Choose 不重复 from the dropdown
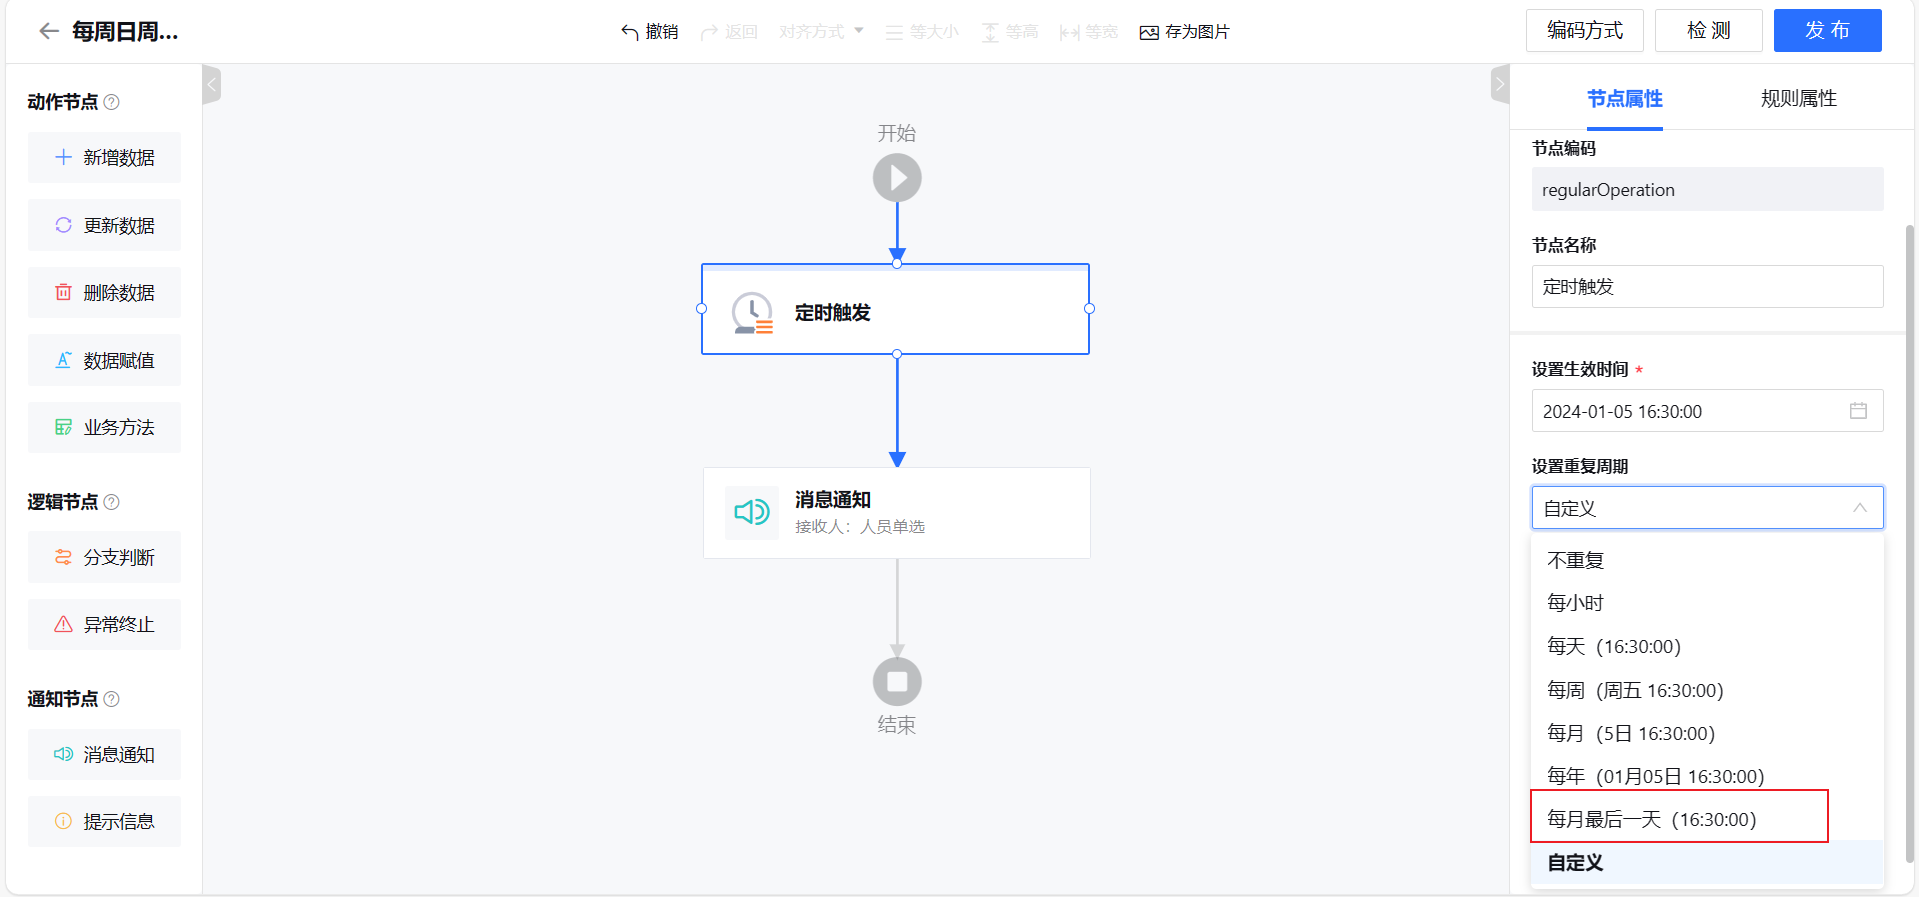The image size is (1919, 897). click(1707, 560)
